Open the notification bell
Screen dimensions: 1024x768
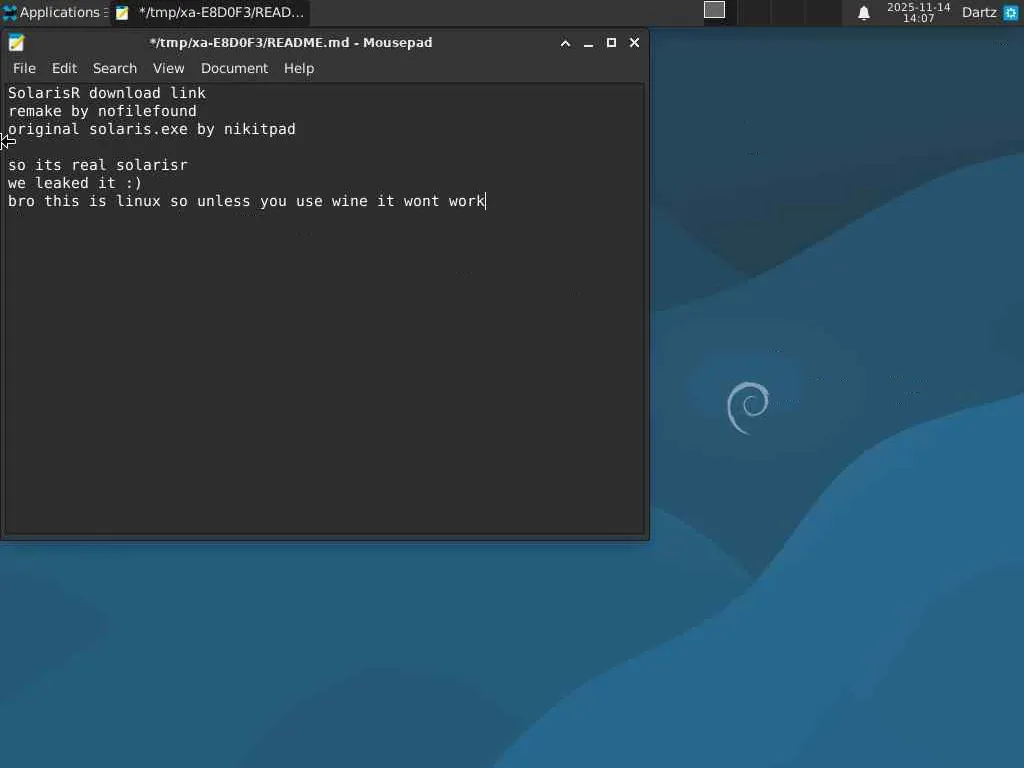pyautogui.click(x=863, y=13)
